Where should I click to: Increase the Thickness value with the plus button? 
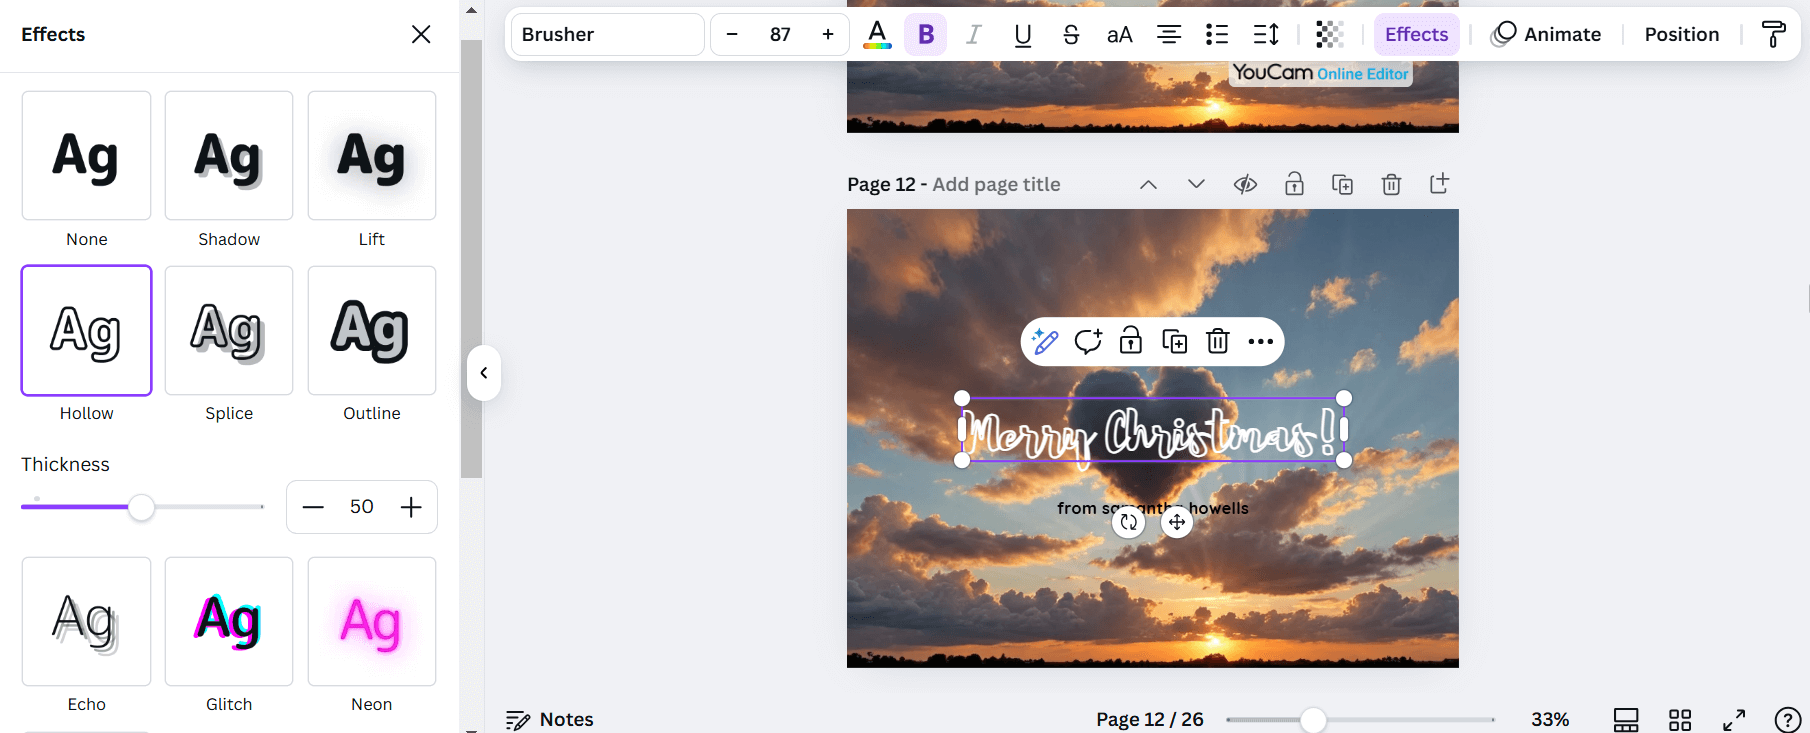coord(411,507)
